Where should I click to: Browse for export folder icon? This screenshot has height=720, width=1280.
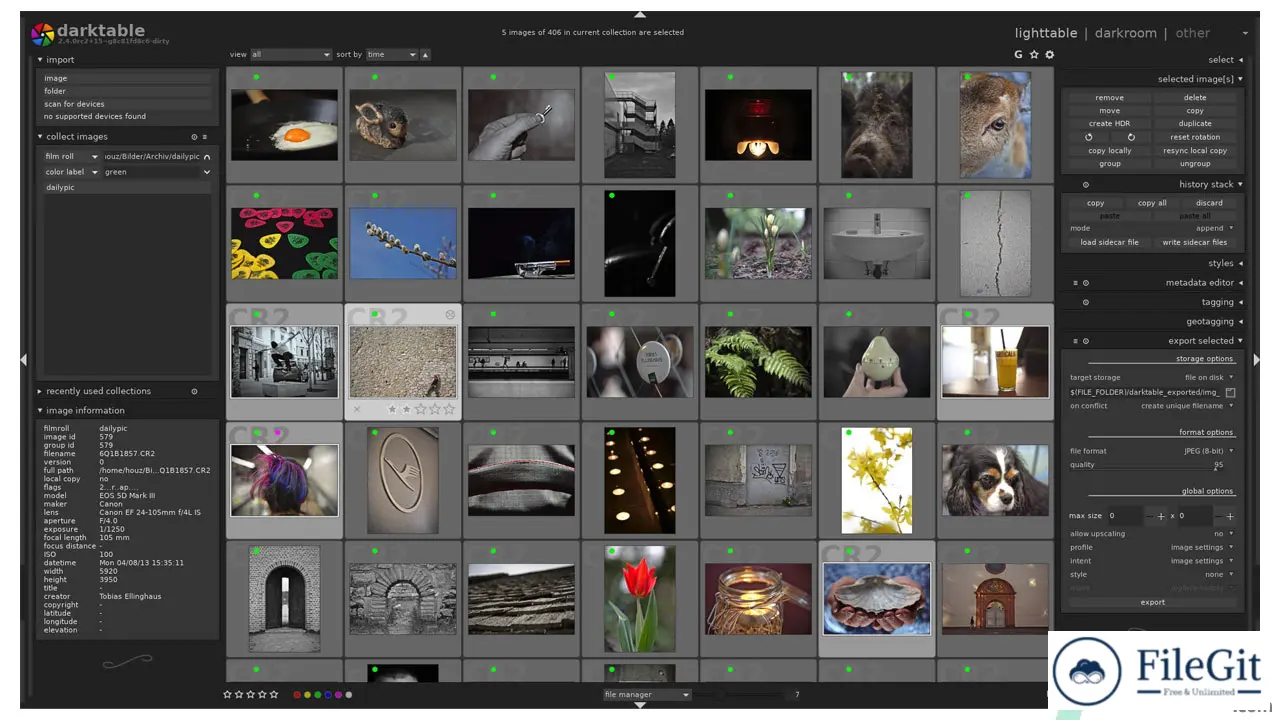[x=1231, y=392]
